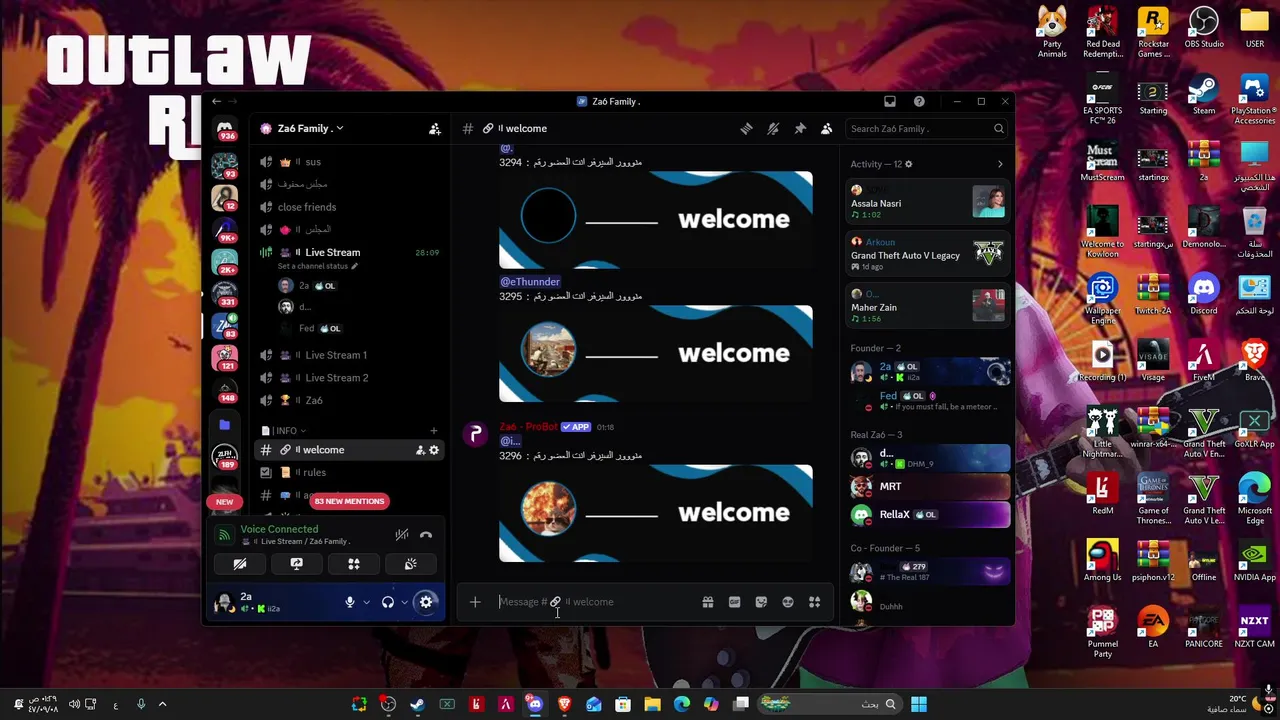Create channel with INFO category plus
This screenshot has height=720, width=1280.
pyautogui.click(x=433, y=430)
